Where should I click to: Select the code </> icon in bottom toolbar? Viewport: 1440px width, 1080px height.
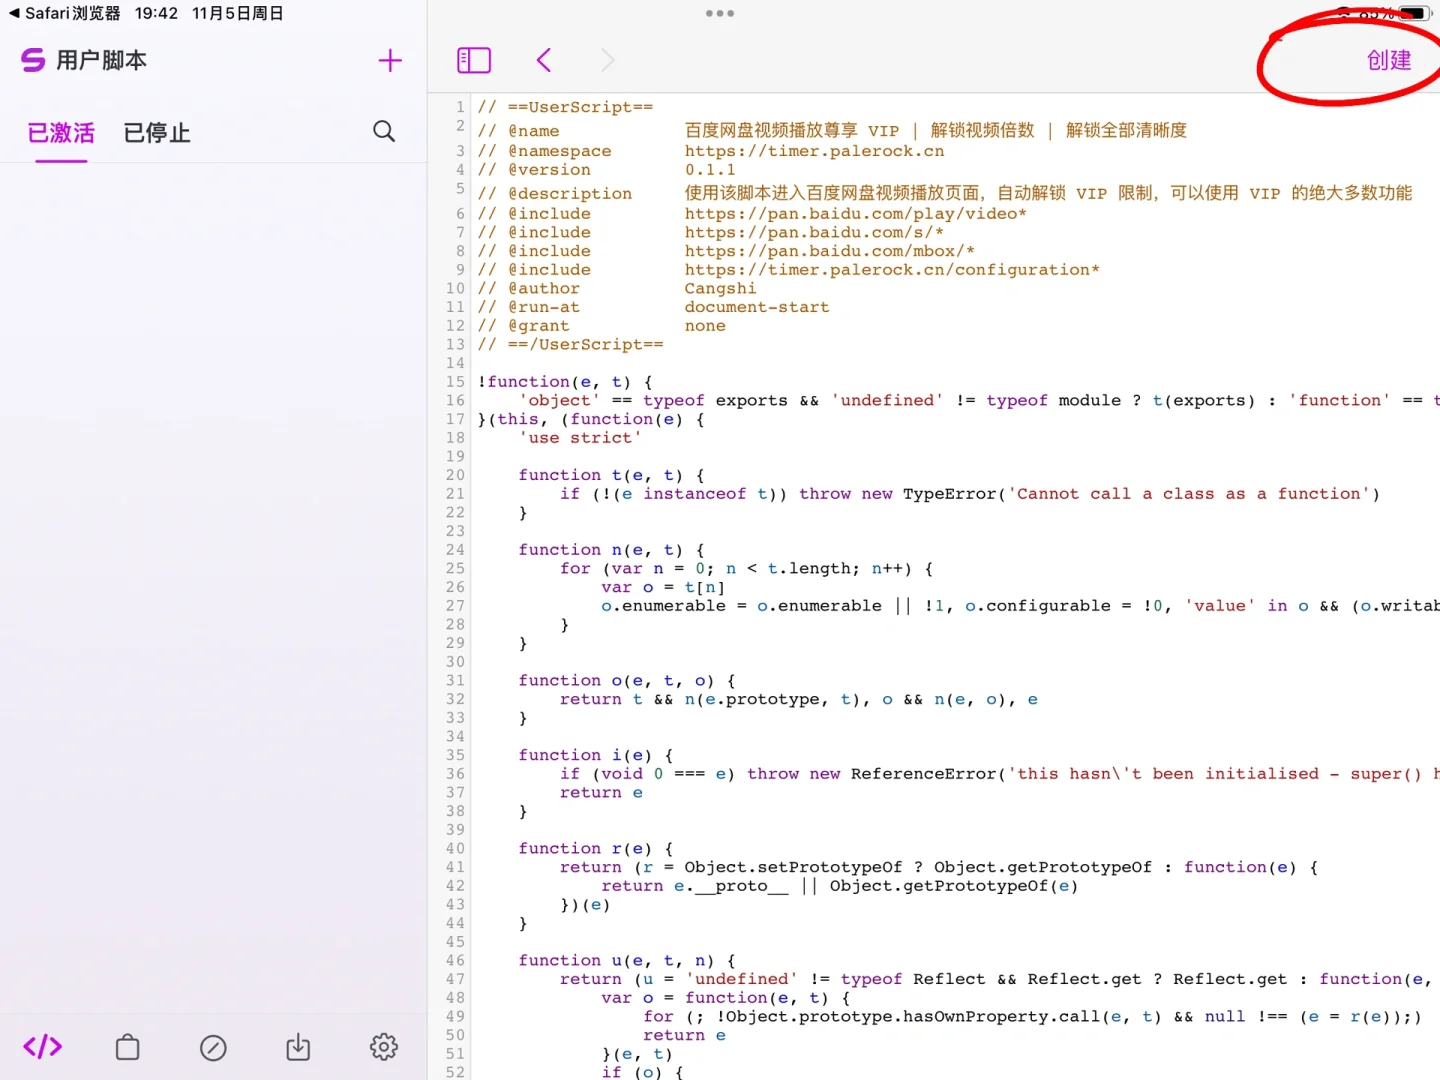click(42, 1047)
